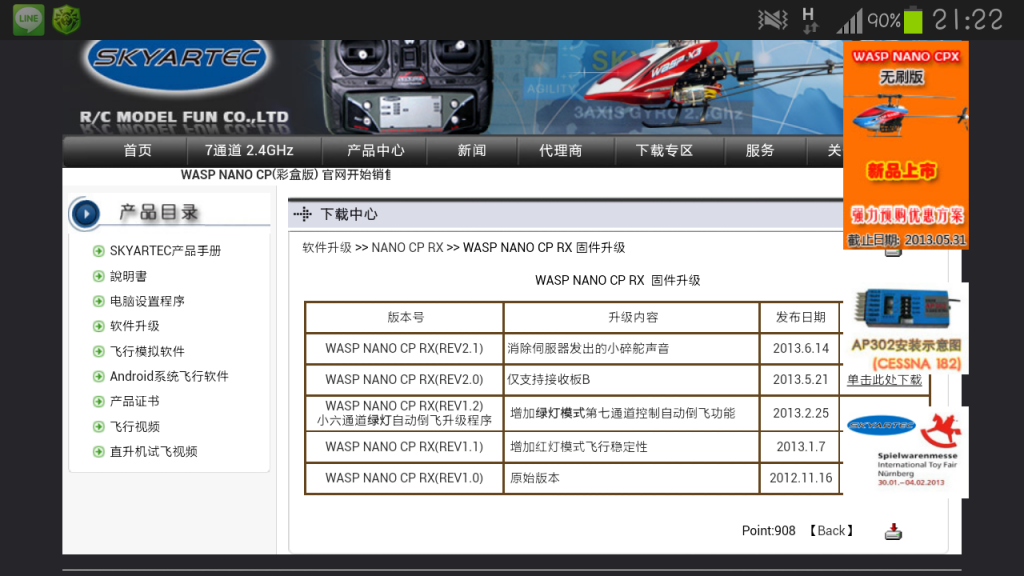Screen dimensions: 1024x576
Task: Open 产品证书 sidebar link
Action: pos(135,401)
